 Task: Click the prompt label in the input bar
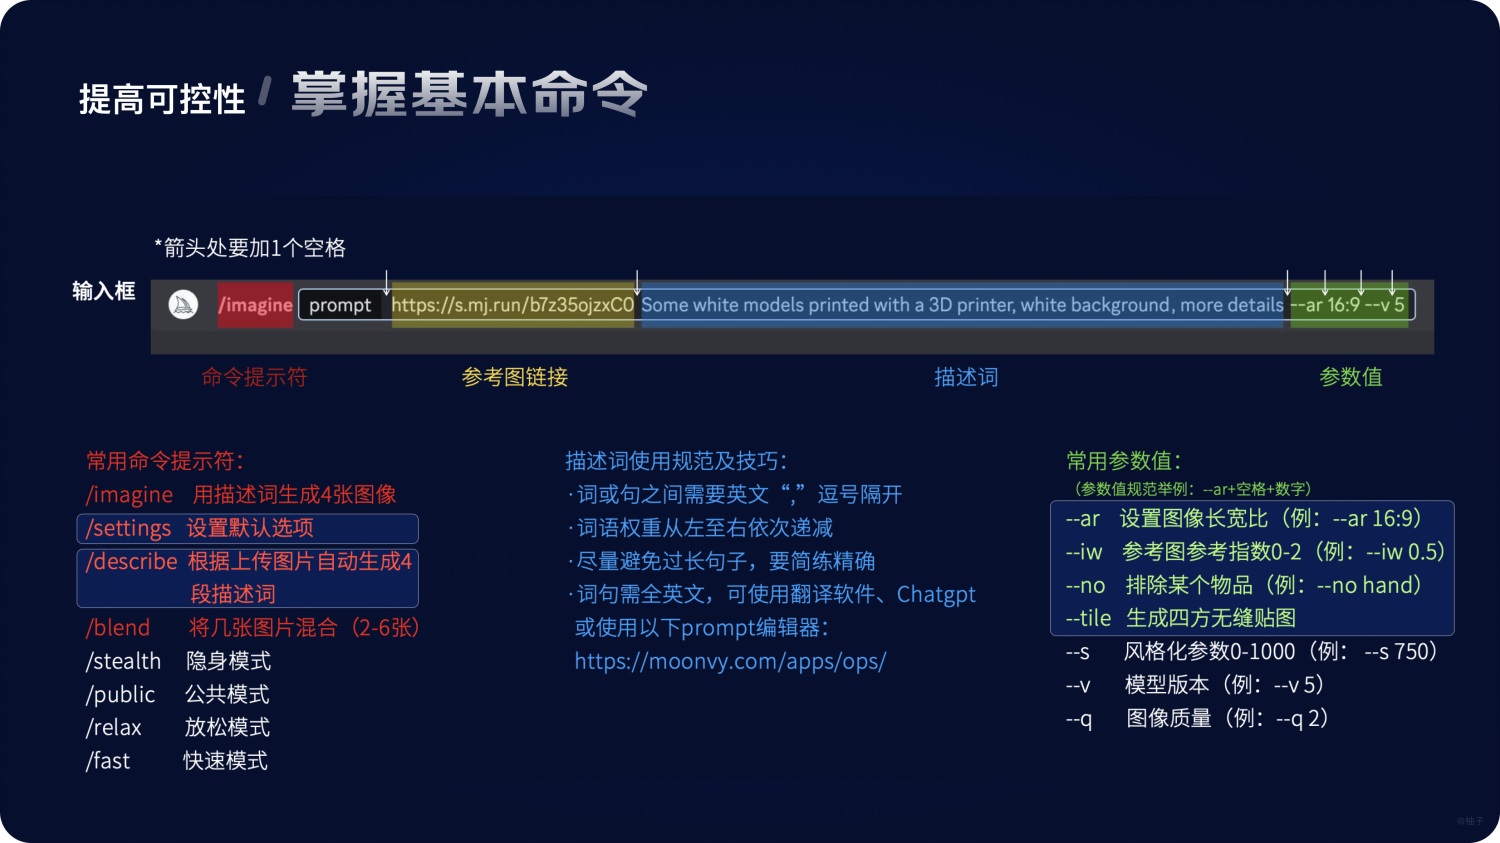(x=340, y=305)
